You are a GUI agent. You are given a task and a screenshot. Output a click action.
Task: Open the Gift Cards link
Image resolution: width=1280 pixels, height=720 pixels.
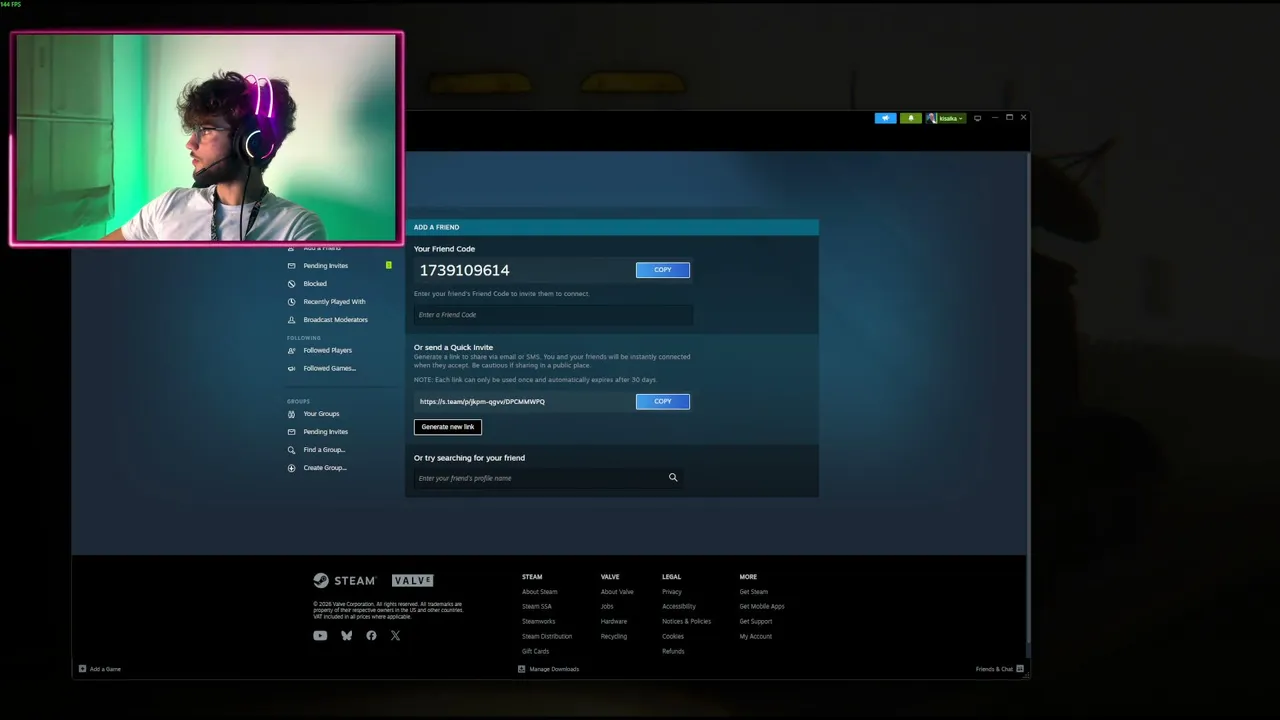(x=536, y=652)
